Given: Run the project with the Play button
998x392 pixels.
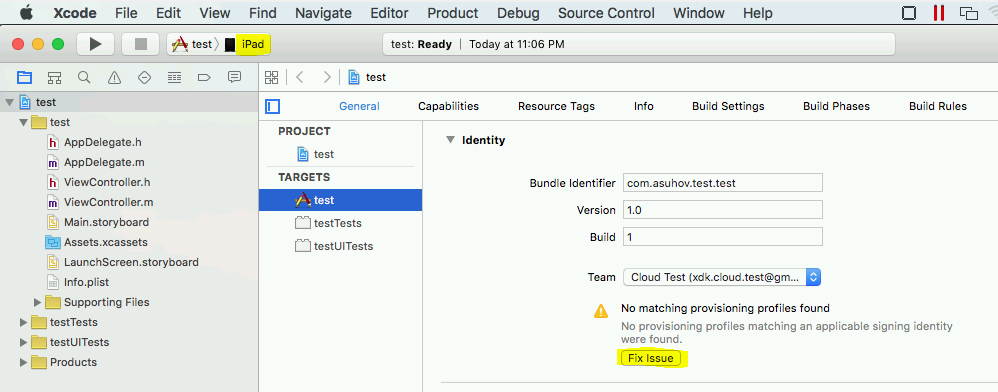Looking at the screenshot, I should (95, 44).
